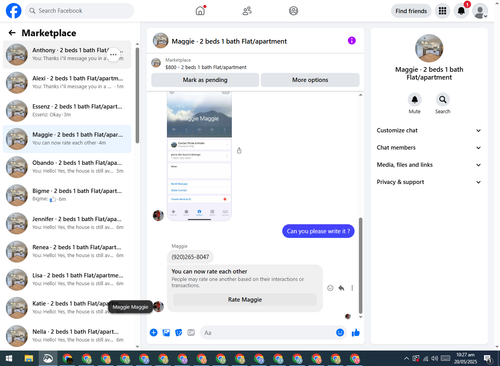This screenshot has width=500, height=366.
Task: Click the chat message scrollbar
Action: point(360,265)
